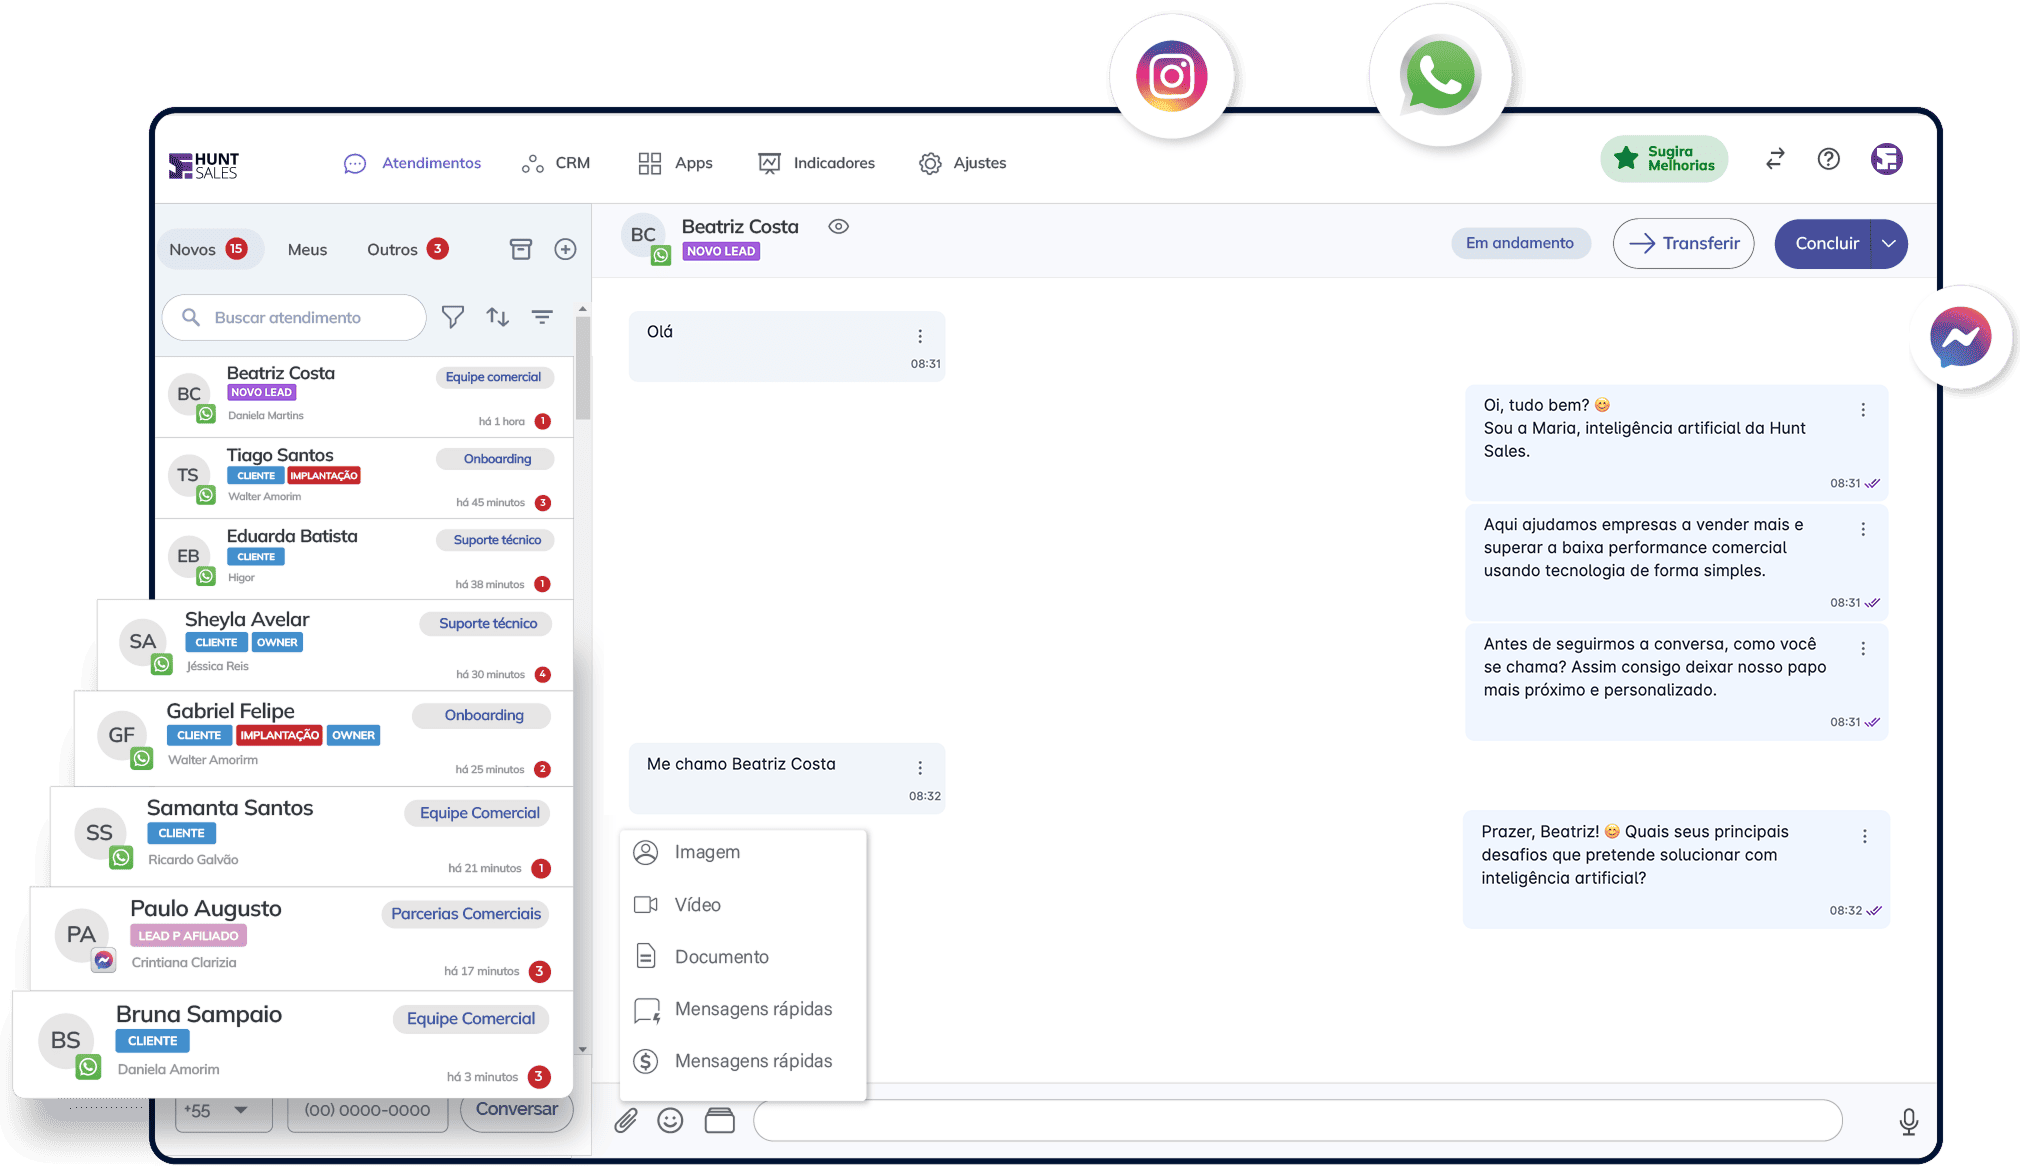This screenshot has width=2020, height=1166.
Task: Click the sort arrows icon
Action: pos(497,317)
